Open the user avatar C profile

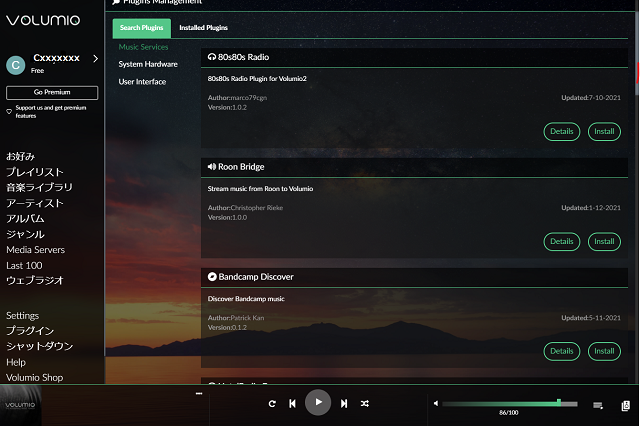(x=16, y=65)
